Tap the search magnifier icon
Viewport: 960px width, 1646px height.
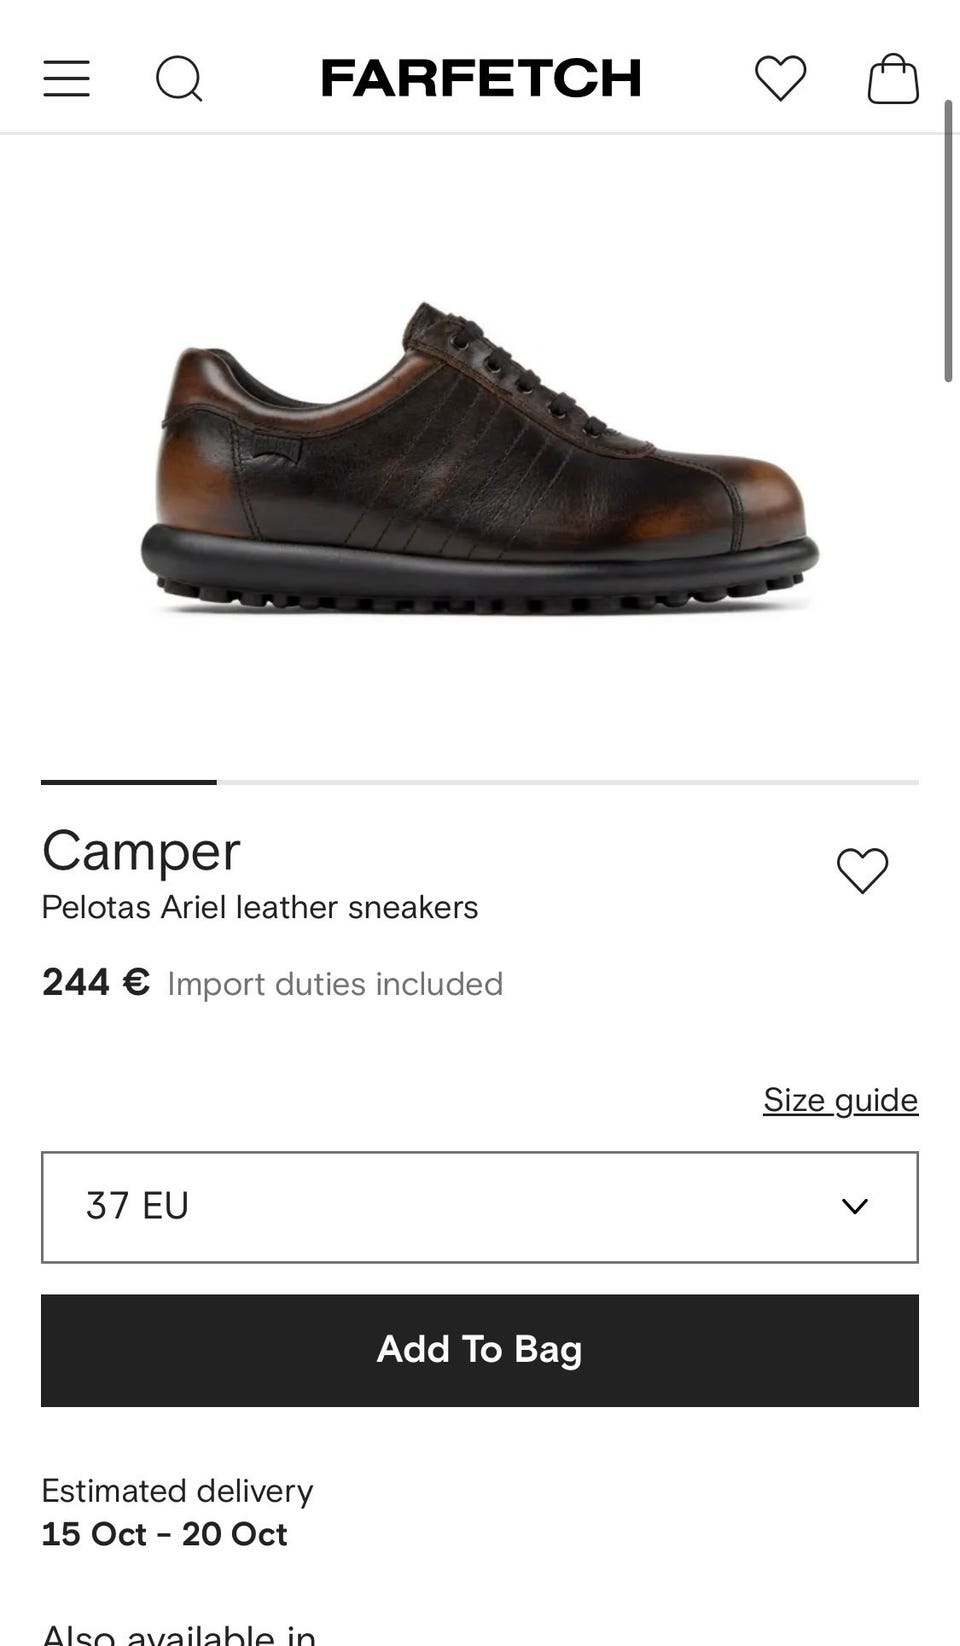pyautogui.click(x=179, y=78)
